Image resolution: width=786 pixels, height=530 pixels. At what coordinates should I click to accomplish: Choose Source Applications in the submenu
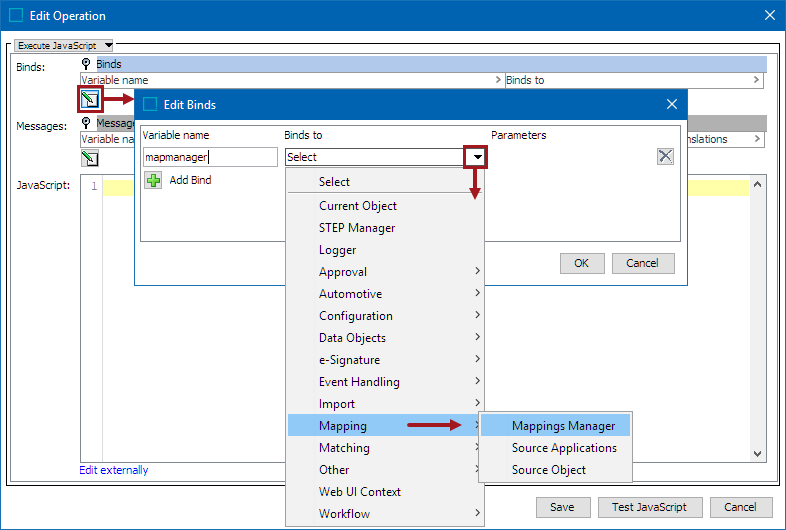click(564, 448)
